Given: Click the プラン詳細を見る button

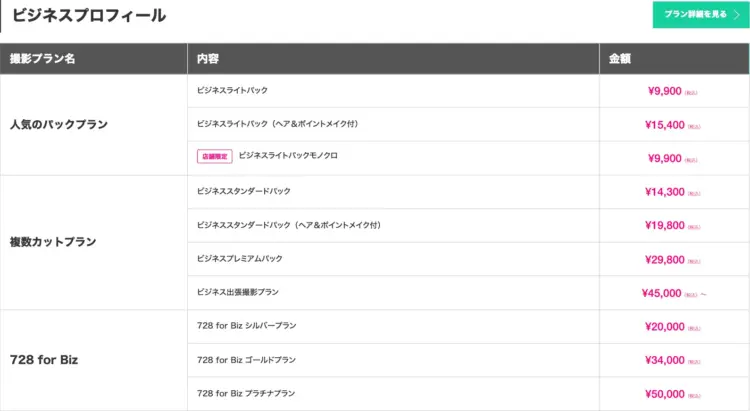Looking at the screenshot, I should [695, 15].
